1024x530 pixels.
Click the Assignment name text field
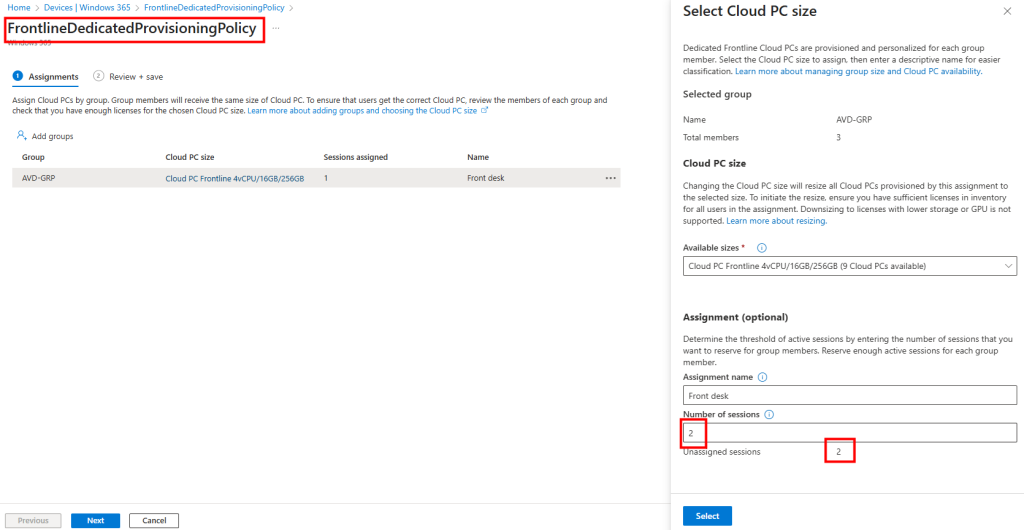(849, 396)
